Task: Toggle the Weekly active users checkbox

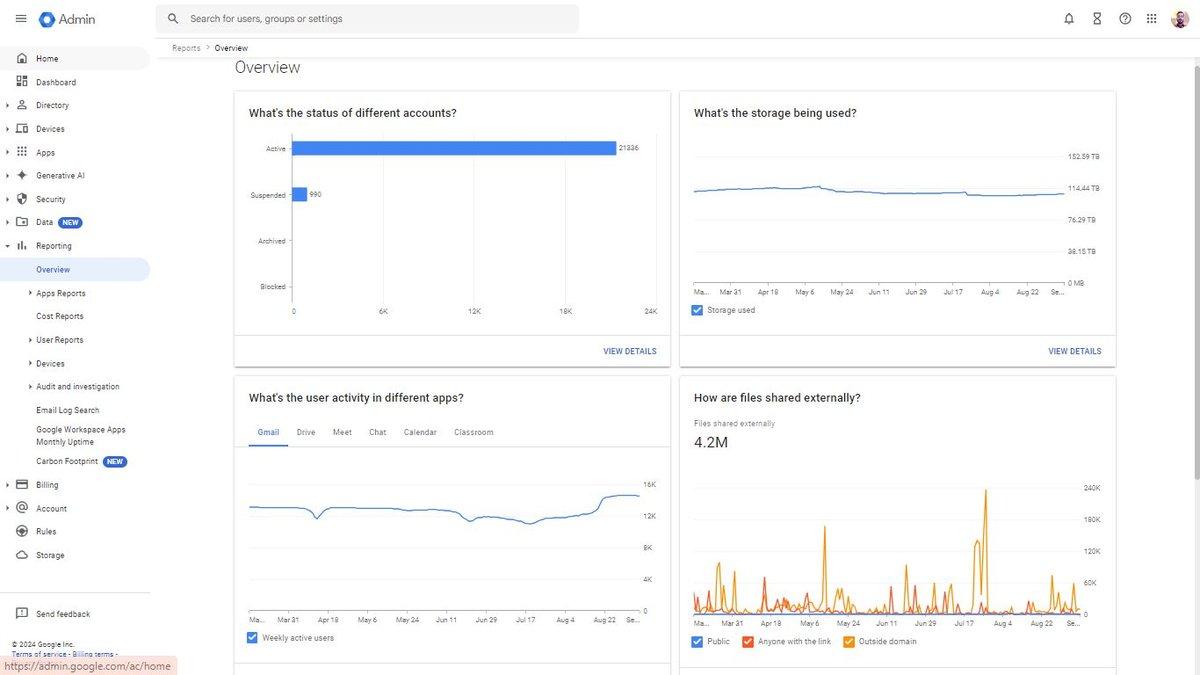Action: [252, 638]
